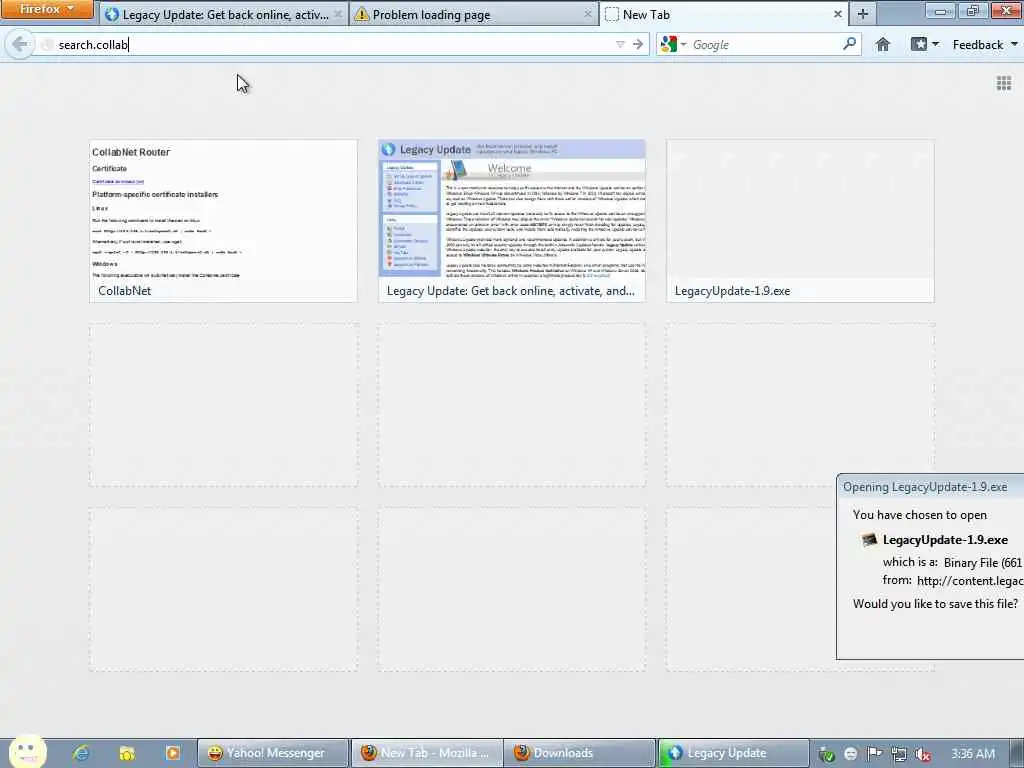Click the exe file icon in dialog
The height and width of the screenshot is (768, 1024).
[x=869, y=539]
